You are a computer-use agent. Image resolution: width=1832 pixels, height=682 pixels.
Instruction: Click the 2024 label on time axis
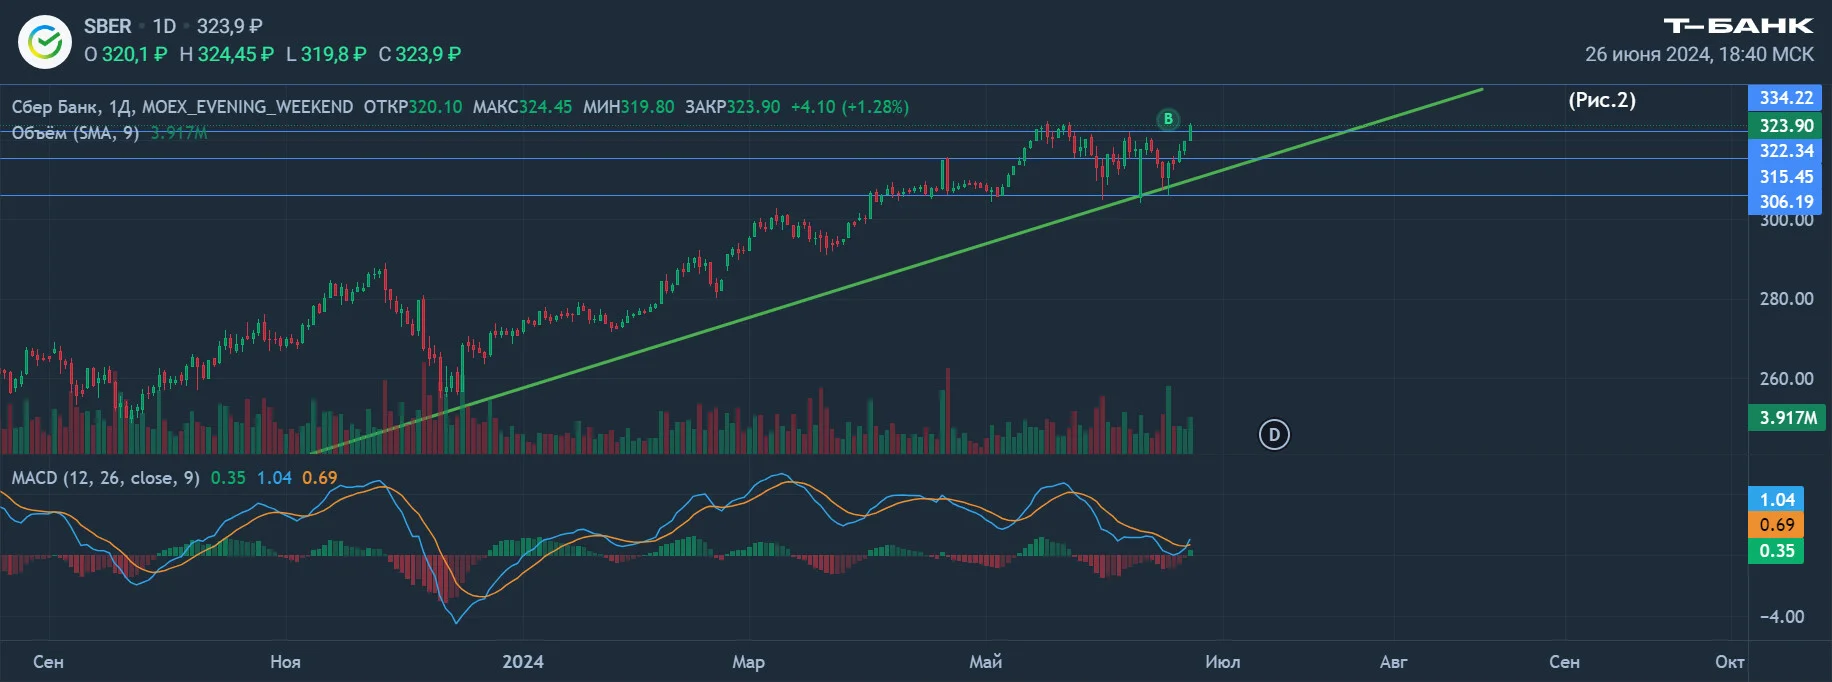[523, 662]
